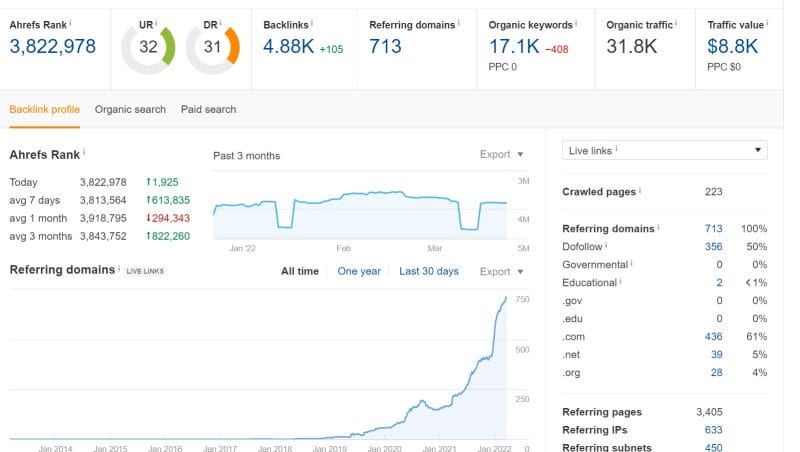Click the DR score gauge 31

(213, 47)
